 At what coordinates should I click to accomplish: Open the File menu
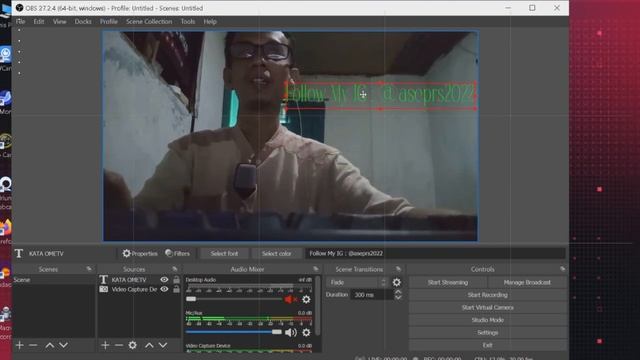tap(20, 21)
